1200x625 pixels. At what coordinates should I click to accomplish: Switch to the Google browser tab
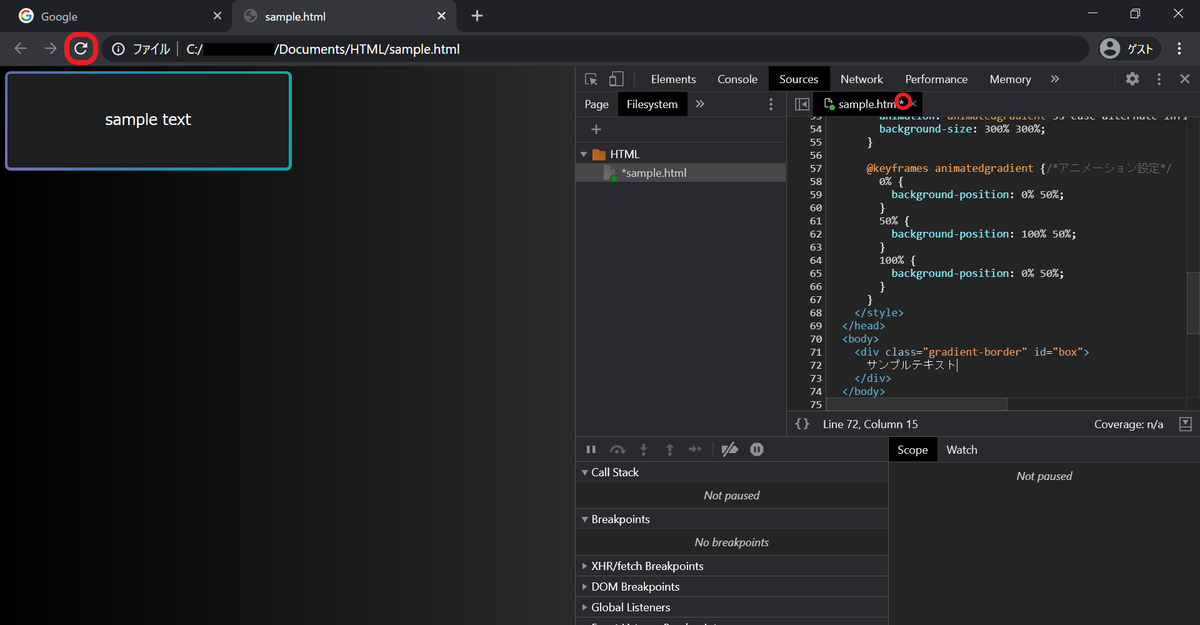pos(117,17)
